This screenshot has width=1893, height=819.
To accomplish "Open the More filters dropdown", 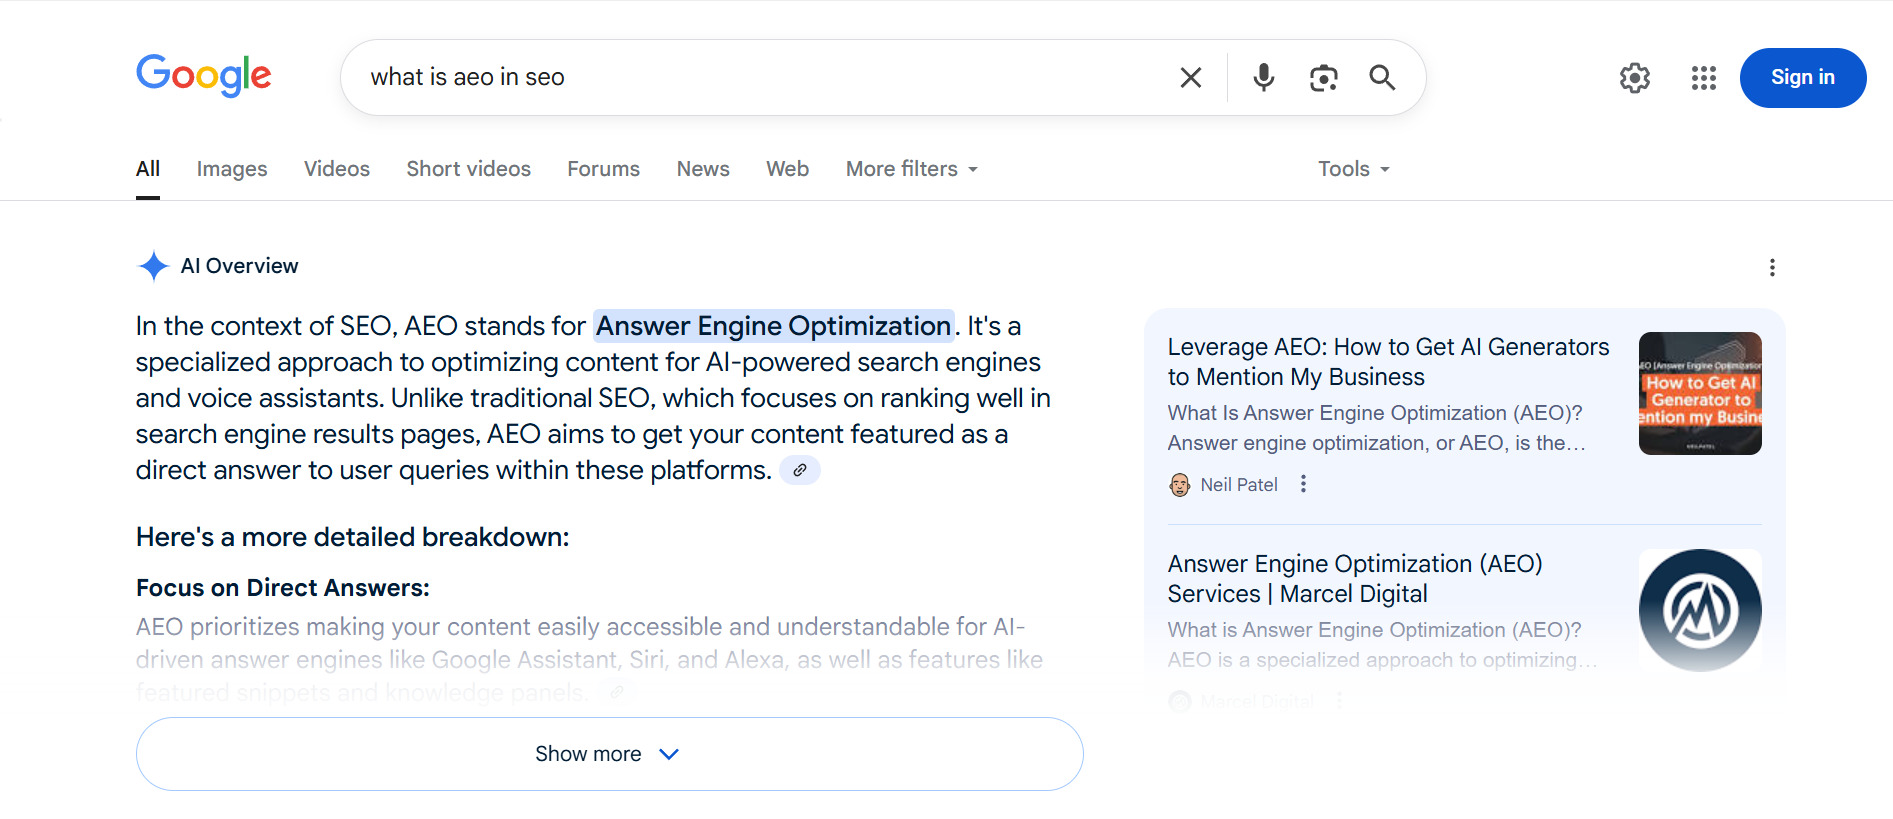I will pyautogui.click(x=912, y=169).
